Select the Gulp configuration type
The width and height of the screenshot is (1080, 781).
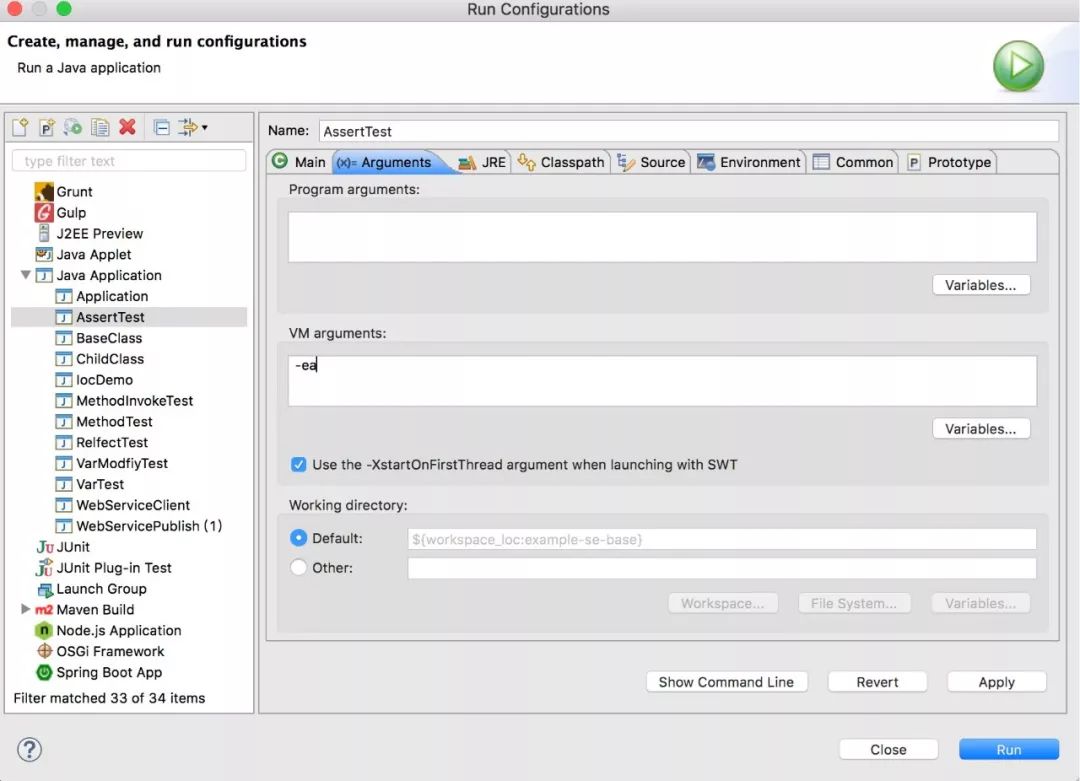[x=61, y=212]
